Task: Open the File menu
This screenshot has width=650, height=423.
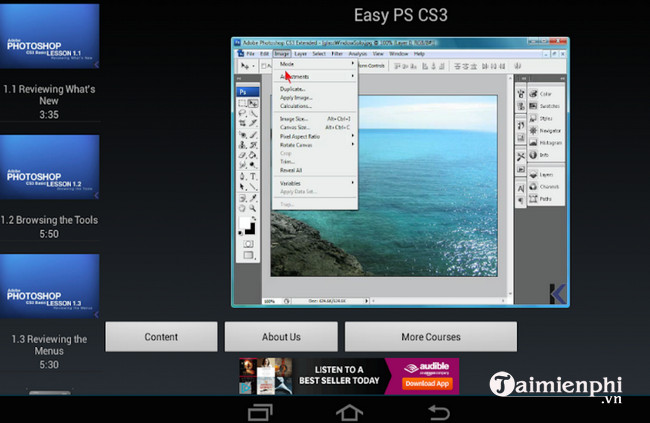Action: [x=250, y=54]
